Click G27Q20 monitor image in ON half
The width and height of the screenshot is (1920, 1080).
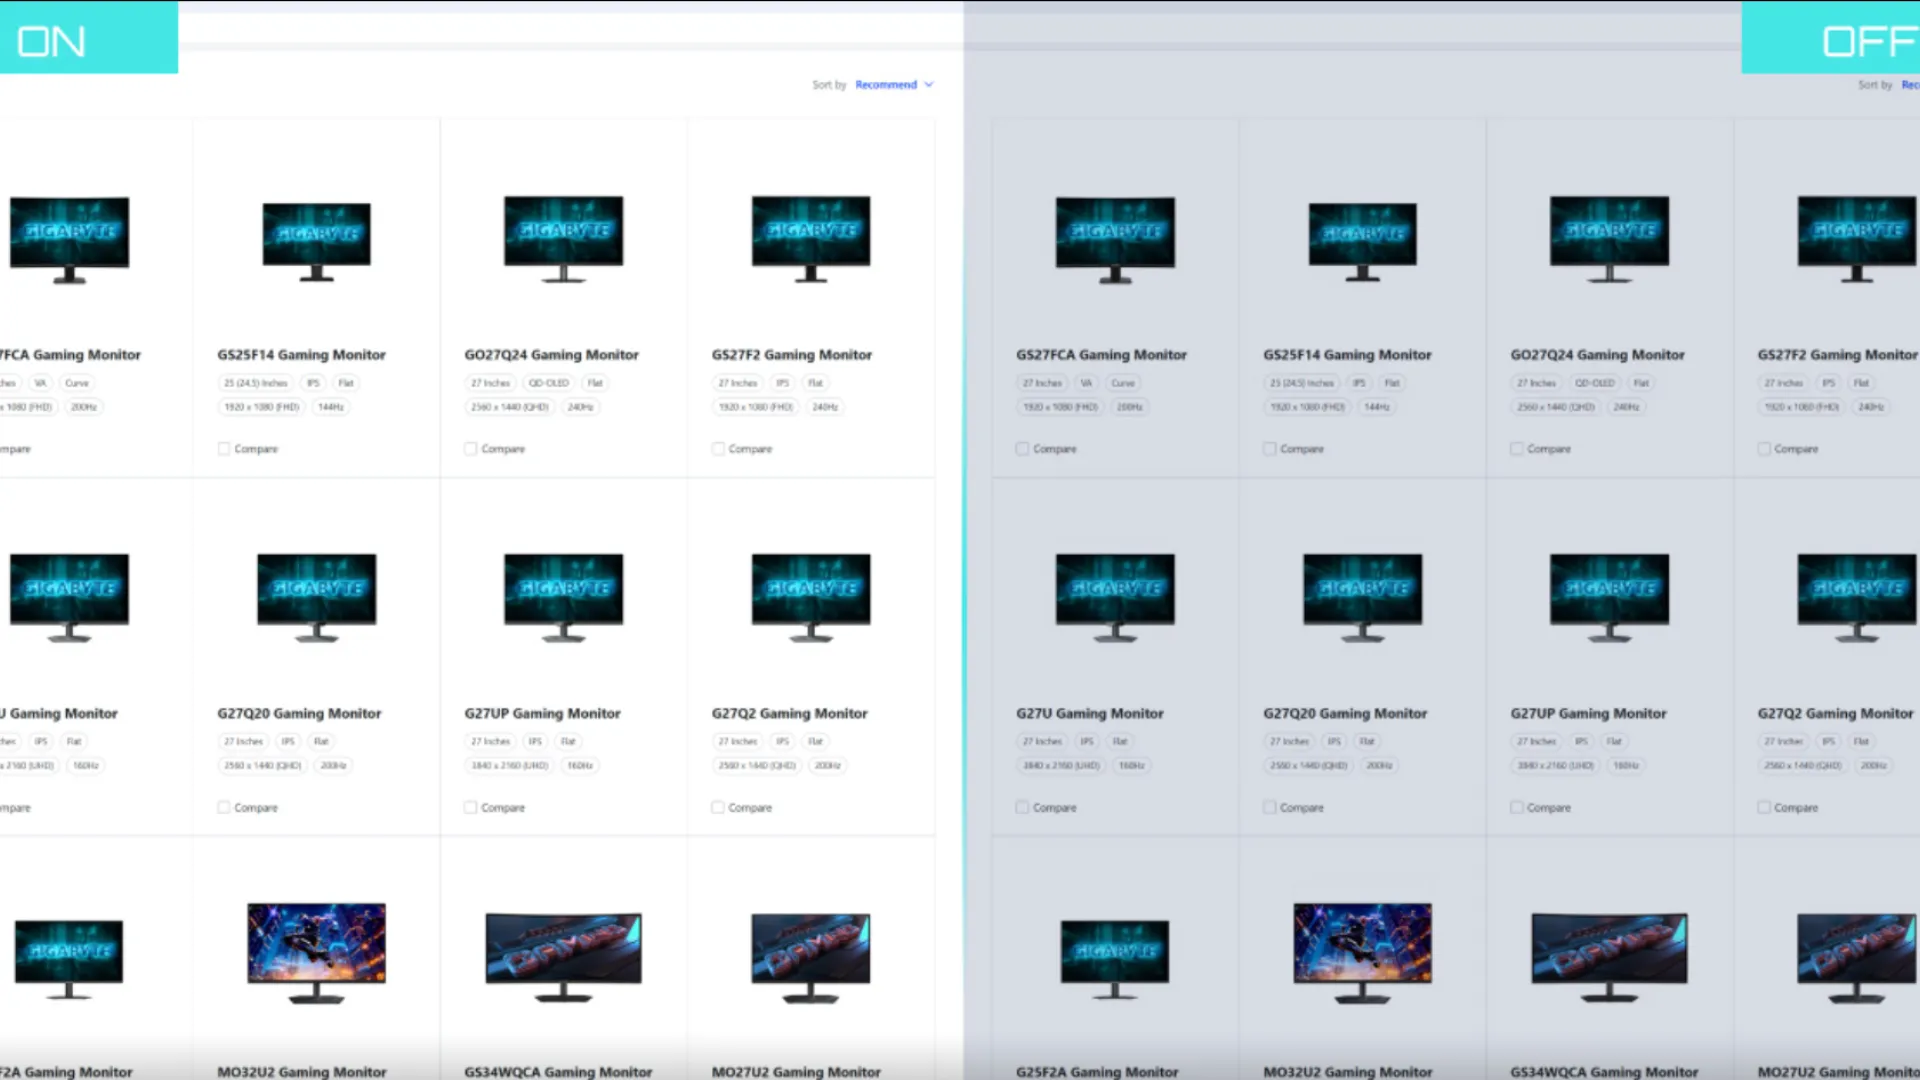[316, 597]
